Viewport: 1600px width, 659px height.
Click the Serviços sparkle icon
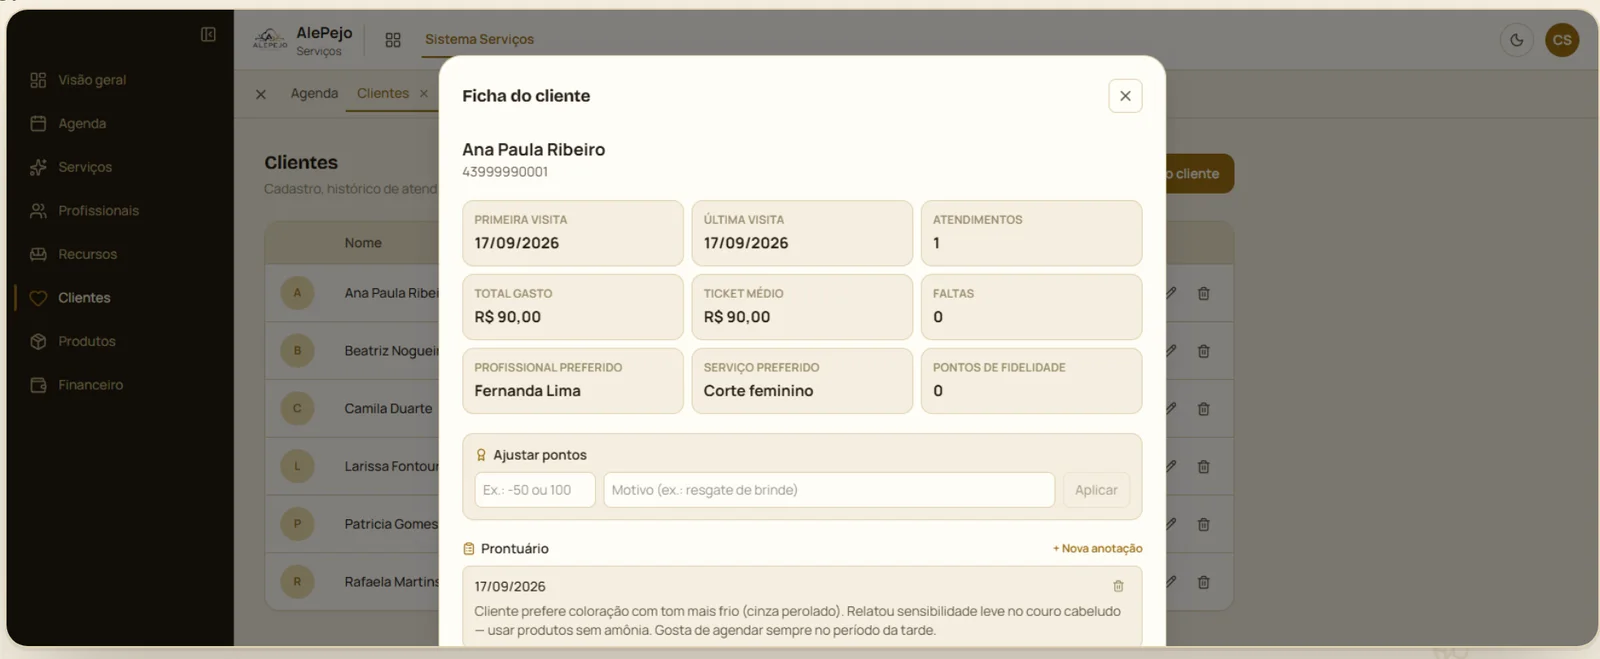(x=38, y=167)
